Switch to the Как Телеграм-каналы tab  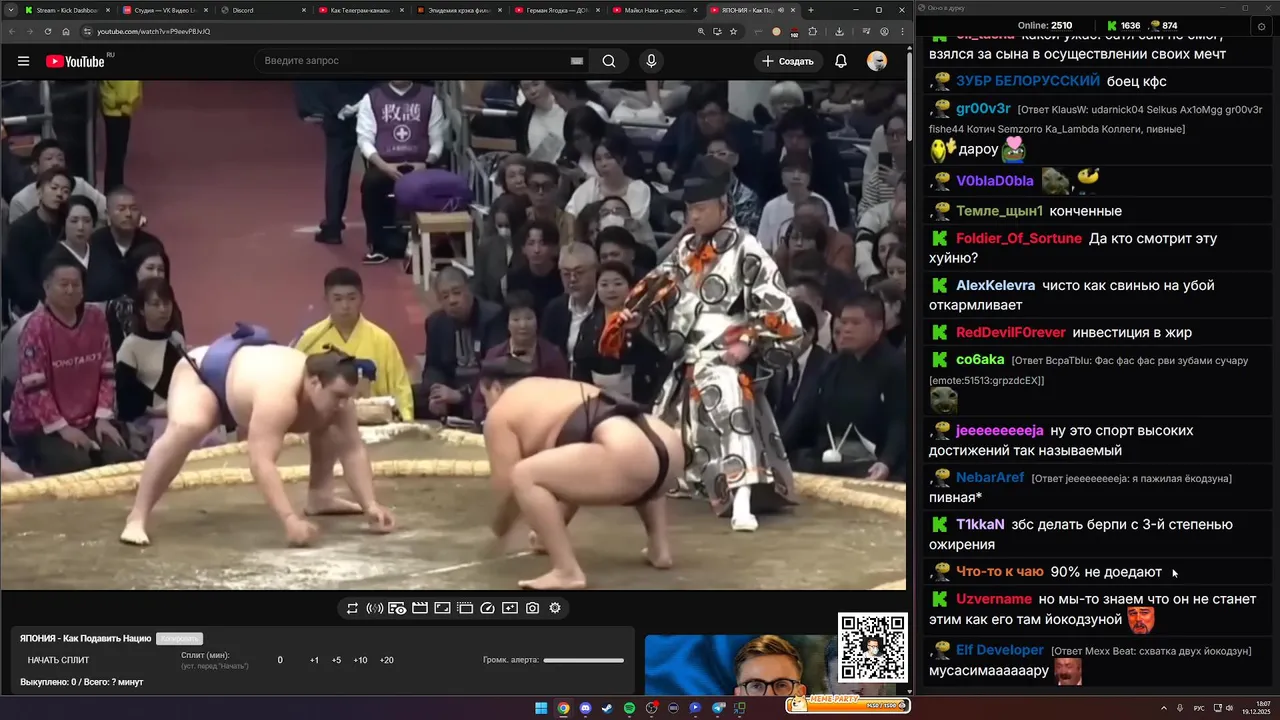pos(360,10)
